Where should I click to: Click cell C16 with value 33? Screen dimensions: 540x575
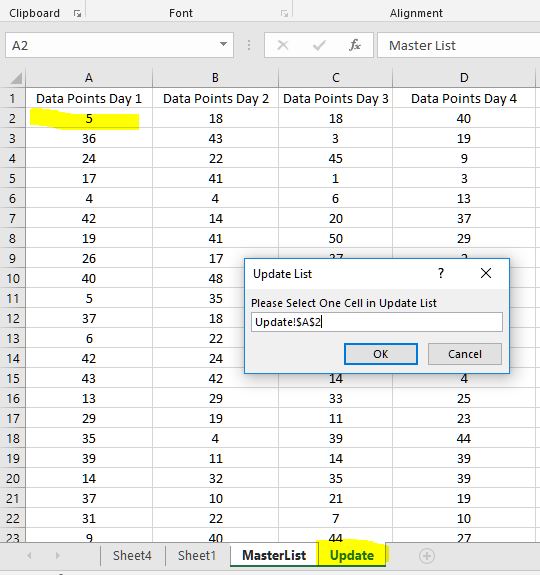(335, 398)
